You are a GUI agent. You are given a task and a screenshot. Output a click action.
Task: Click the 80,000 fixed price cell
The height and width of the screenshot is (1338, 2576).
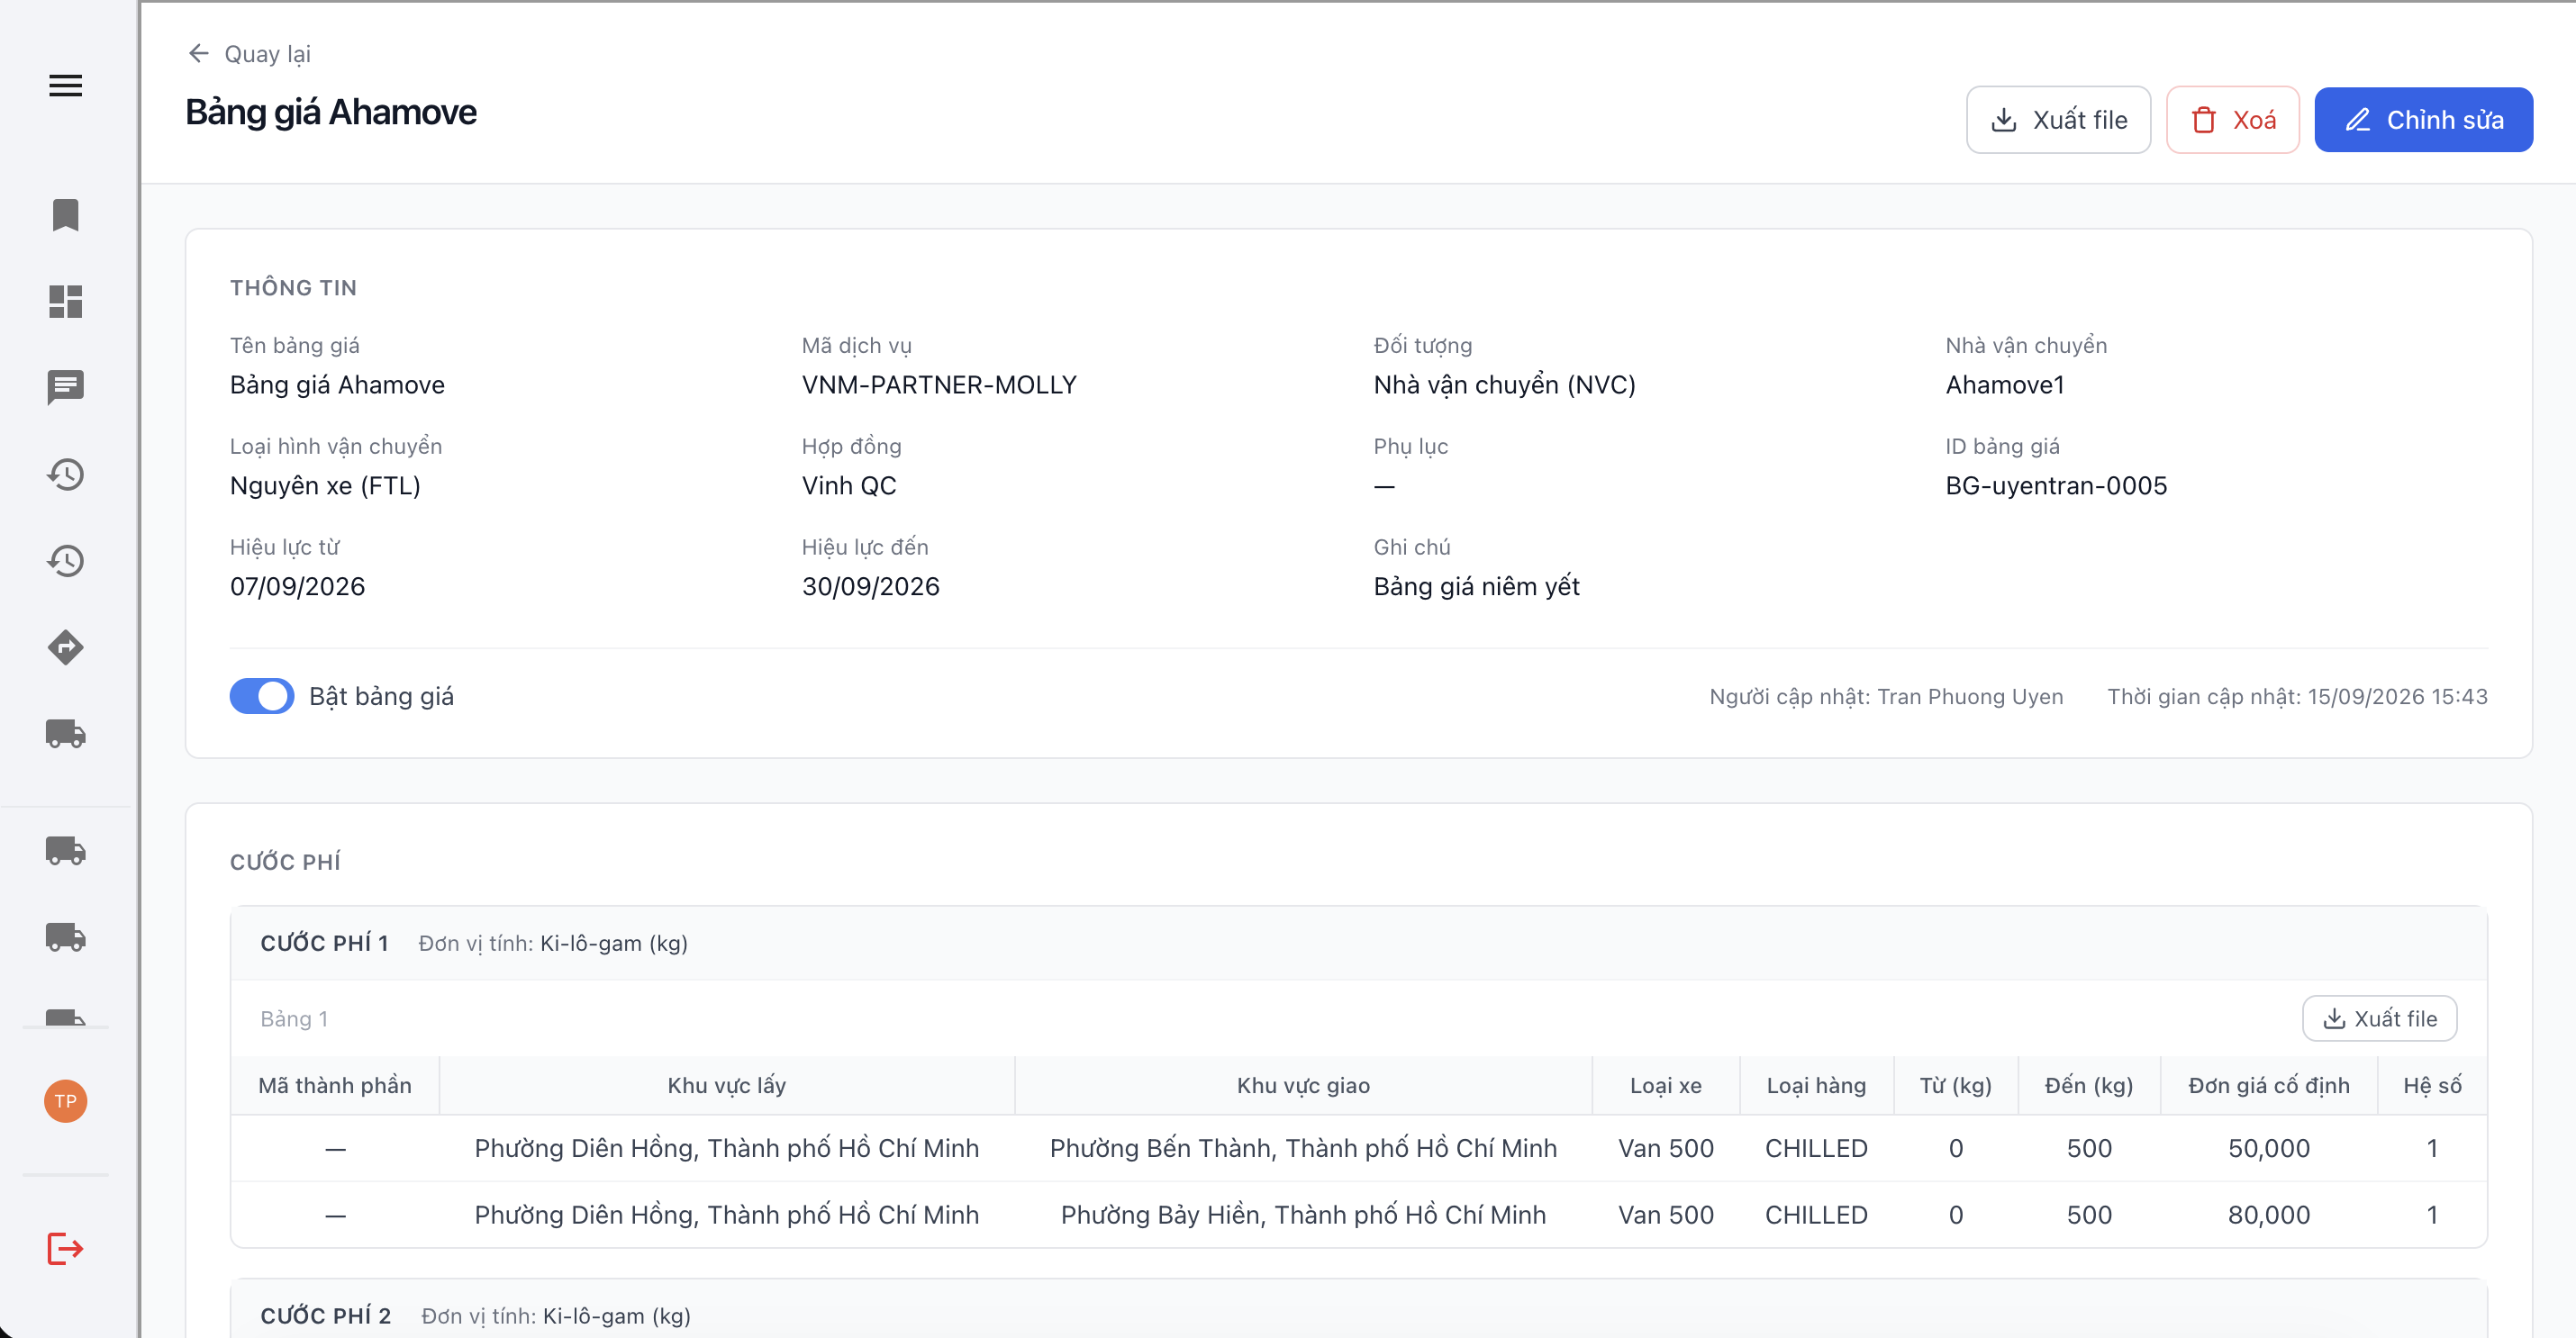point(2268,1215)
